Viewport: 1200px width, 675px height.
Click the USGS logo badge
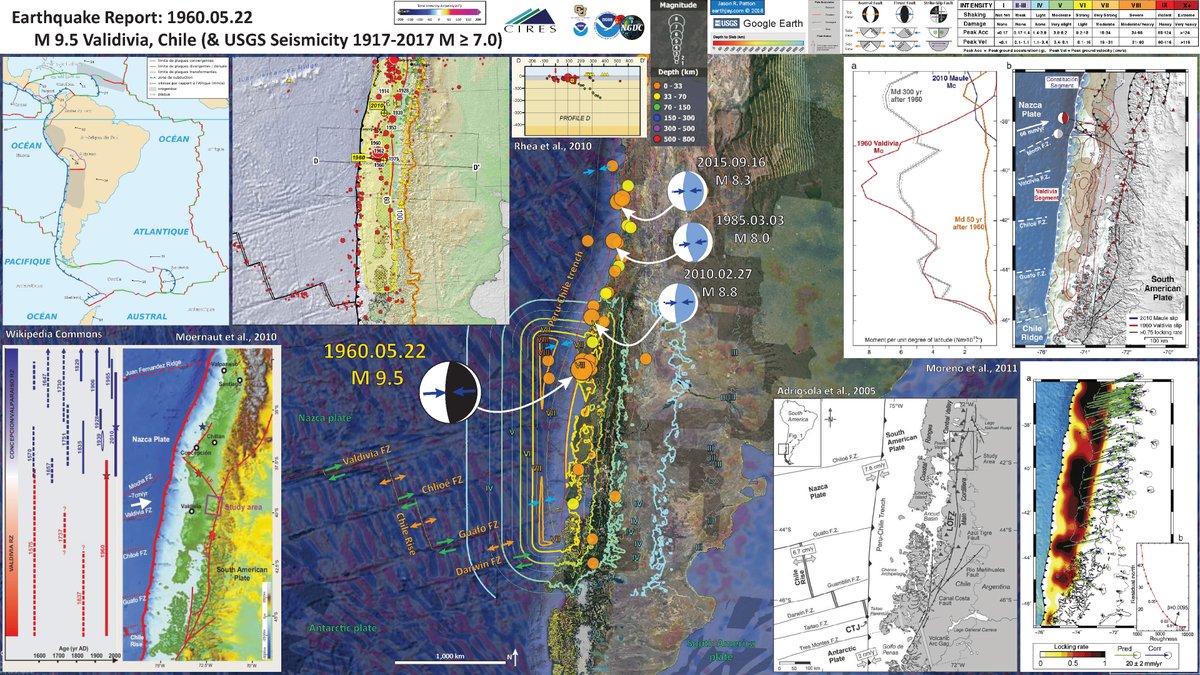727,22
